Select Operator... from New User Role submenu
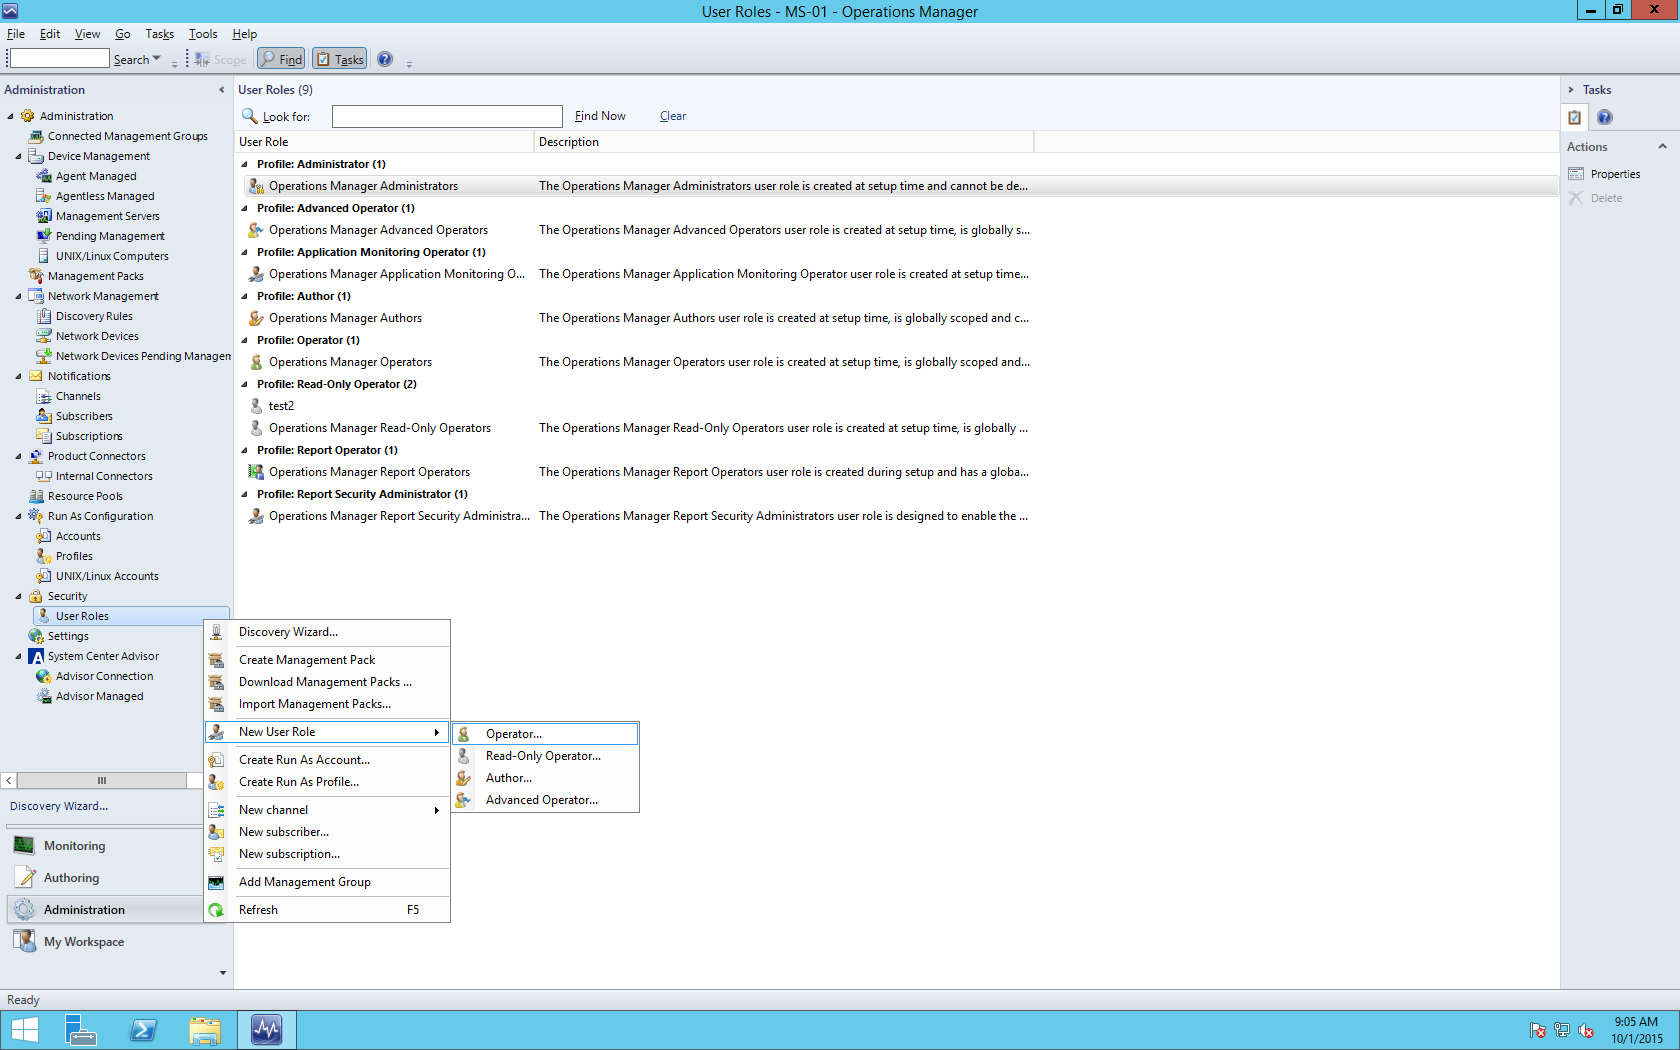The image size is (1680, 1050). click(513, 734)
